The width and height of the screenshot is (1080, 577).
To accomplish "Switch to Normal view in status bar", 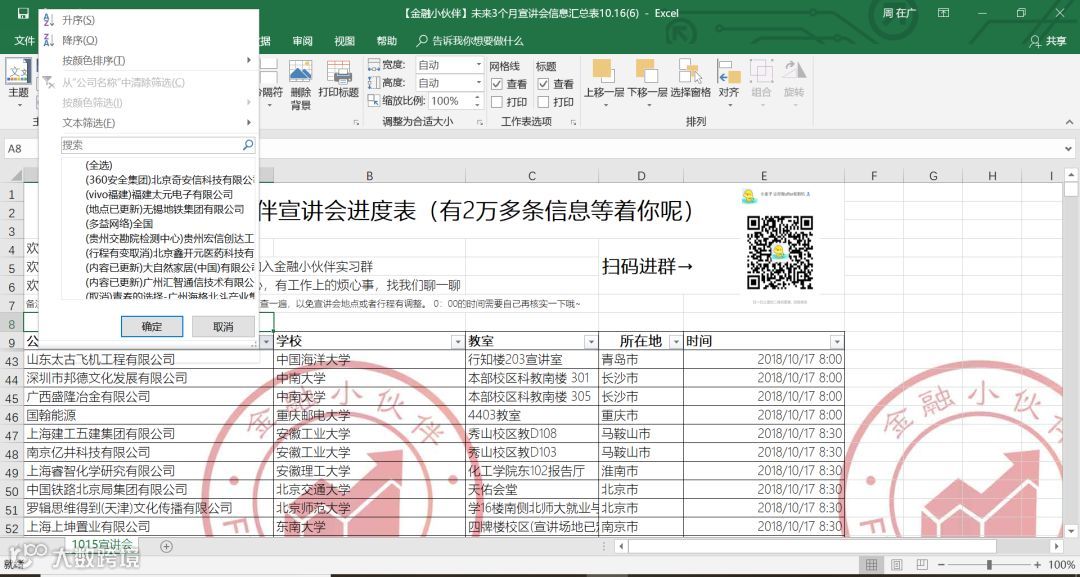I will click(871, 565).
